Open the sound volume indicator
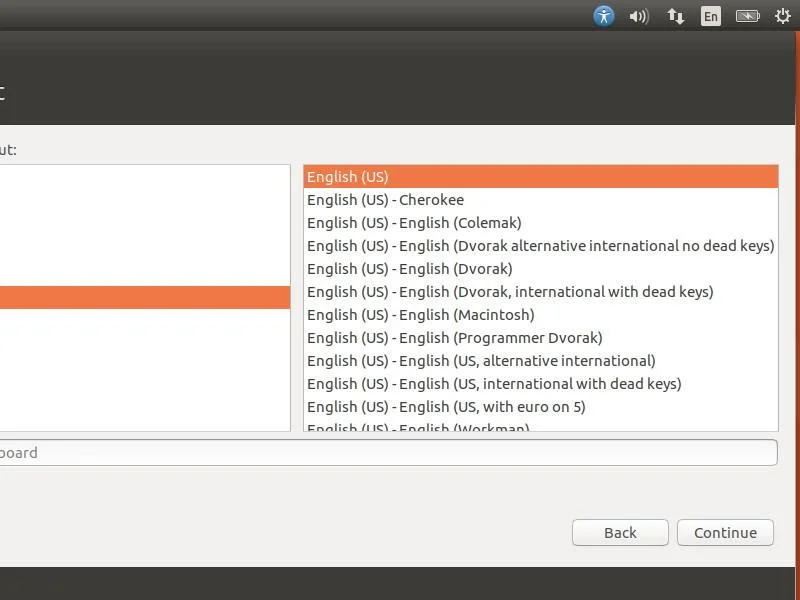The image size is (800, 600). pyautogui.click(x=638, y=16)
